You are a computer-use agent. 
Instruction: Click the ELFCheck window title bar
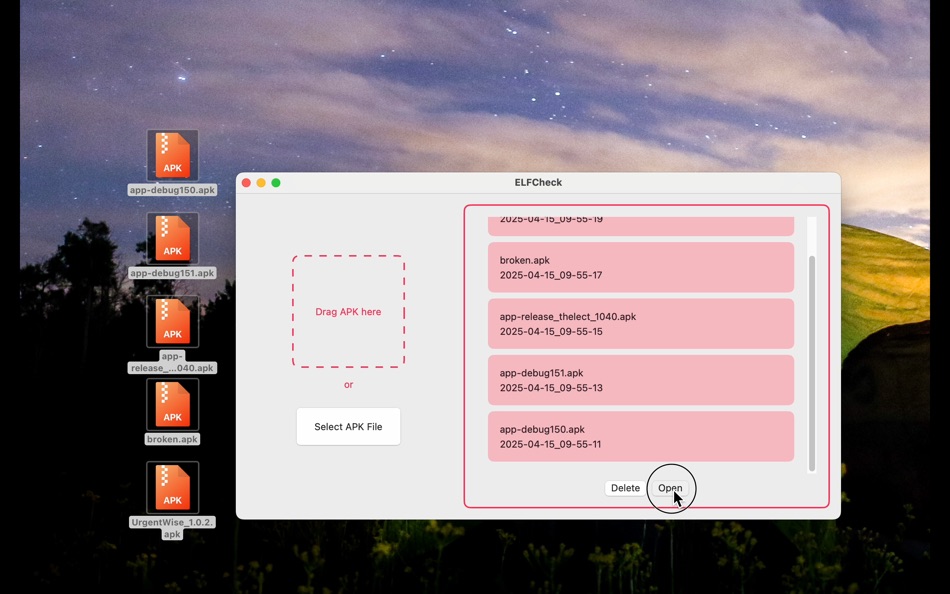pos(540,182)
